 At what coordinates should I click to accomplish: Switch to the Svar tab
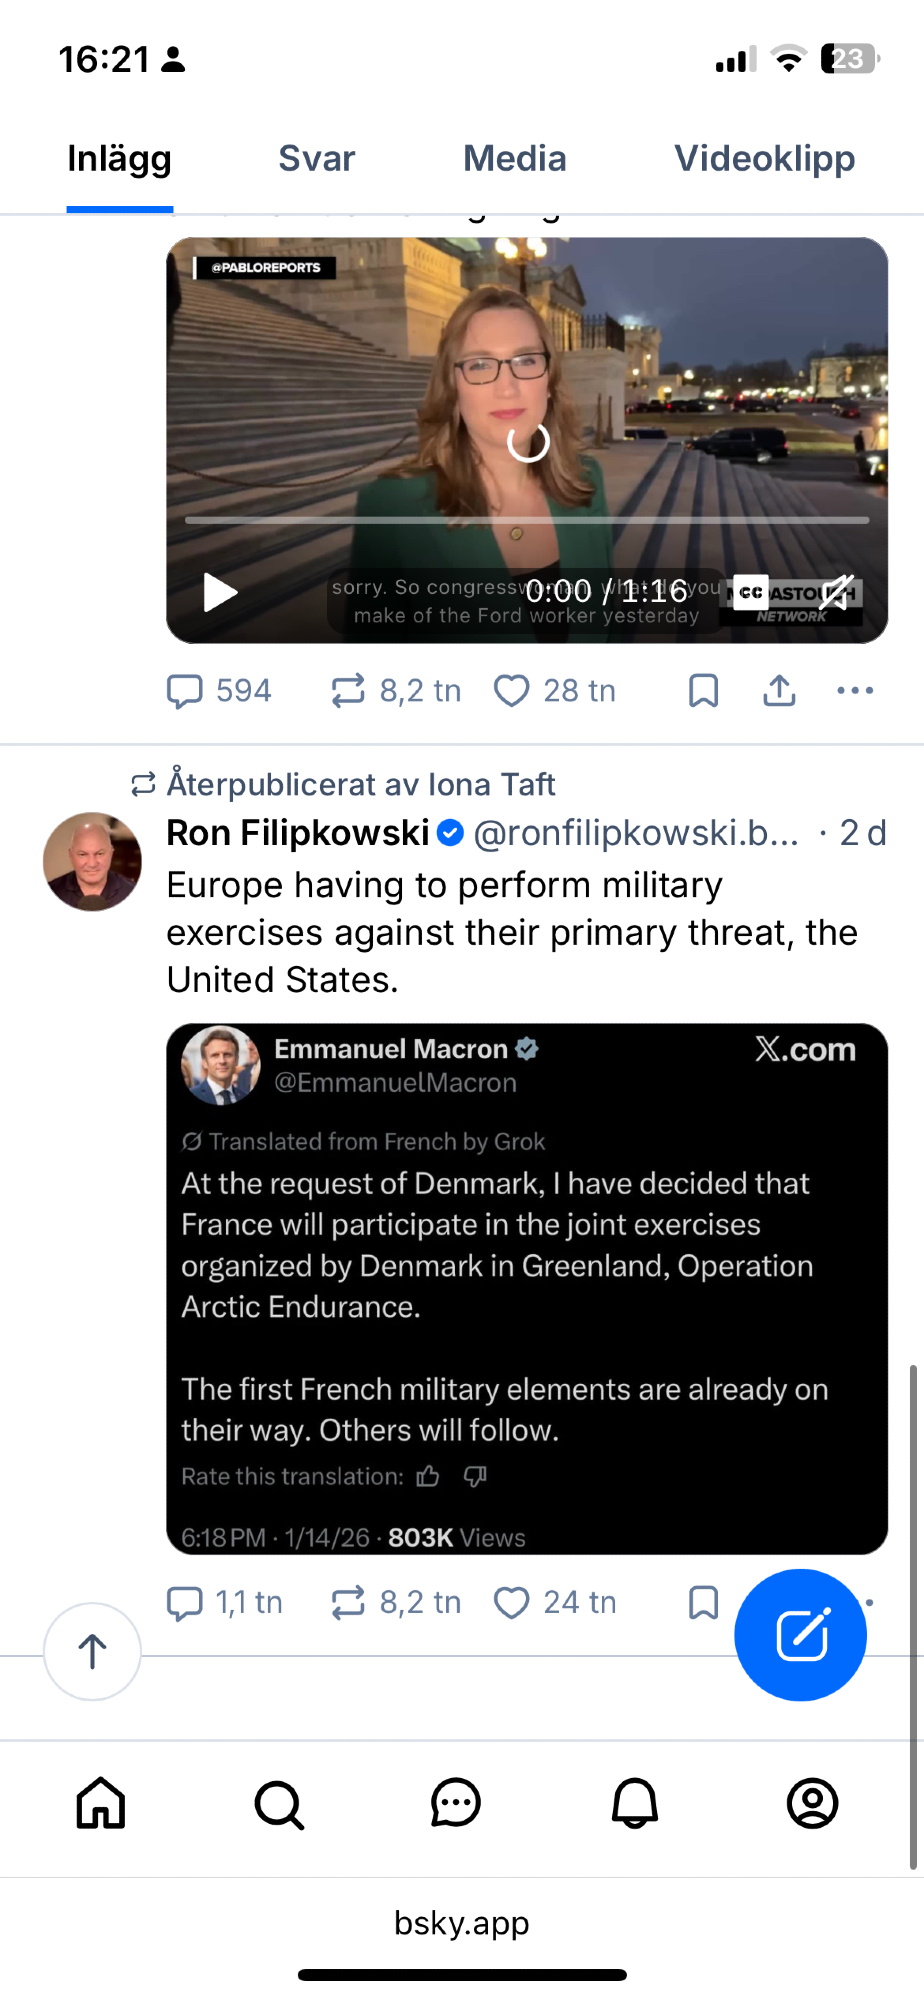316,159
